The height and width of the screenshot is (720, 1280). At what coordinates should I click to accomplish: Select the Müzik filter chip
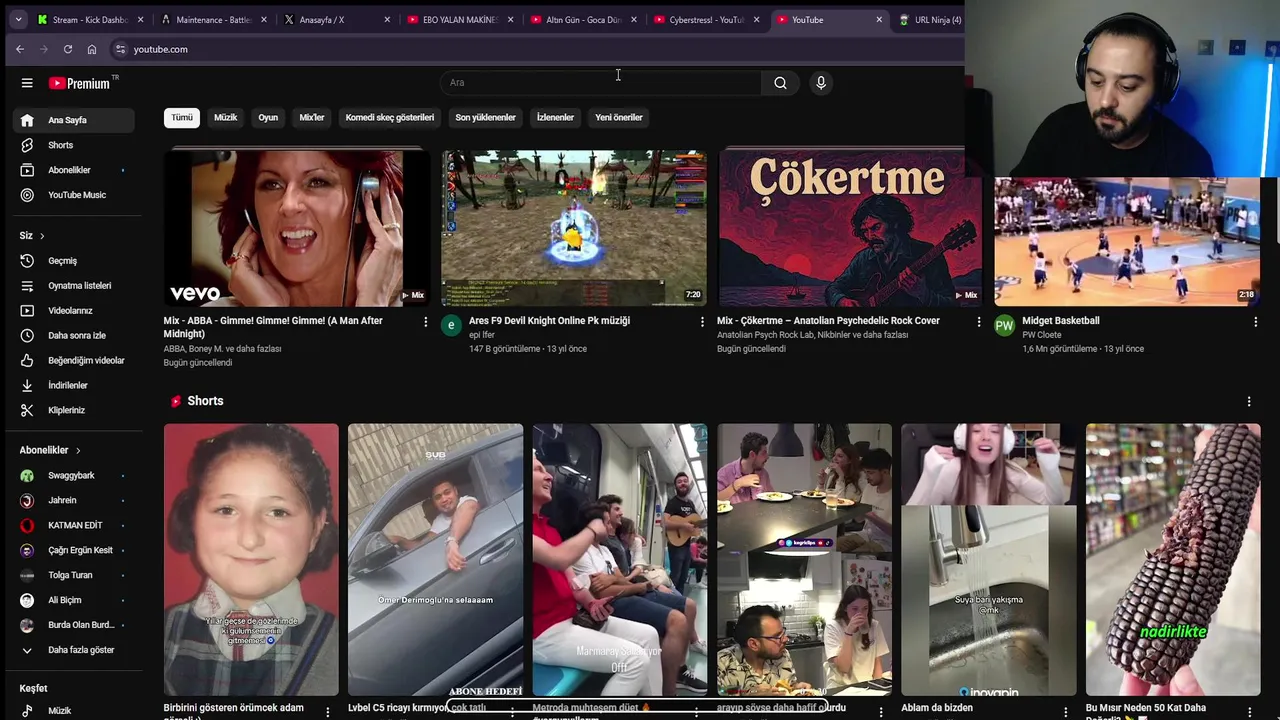pos(226,117)
